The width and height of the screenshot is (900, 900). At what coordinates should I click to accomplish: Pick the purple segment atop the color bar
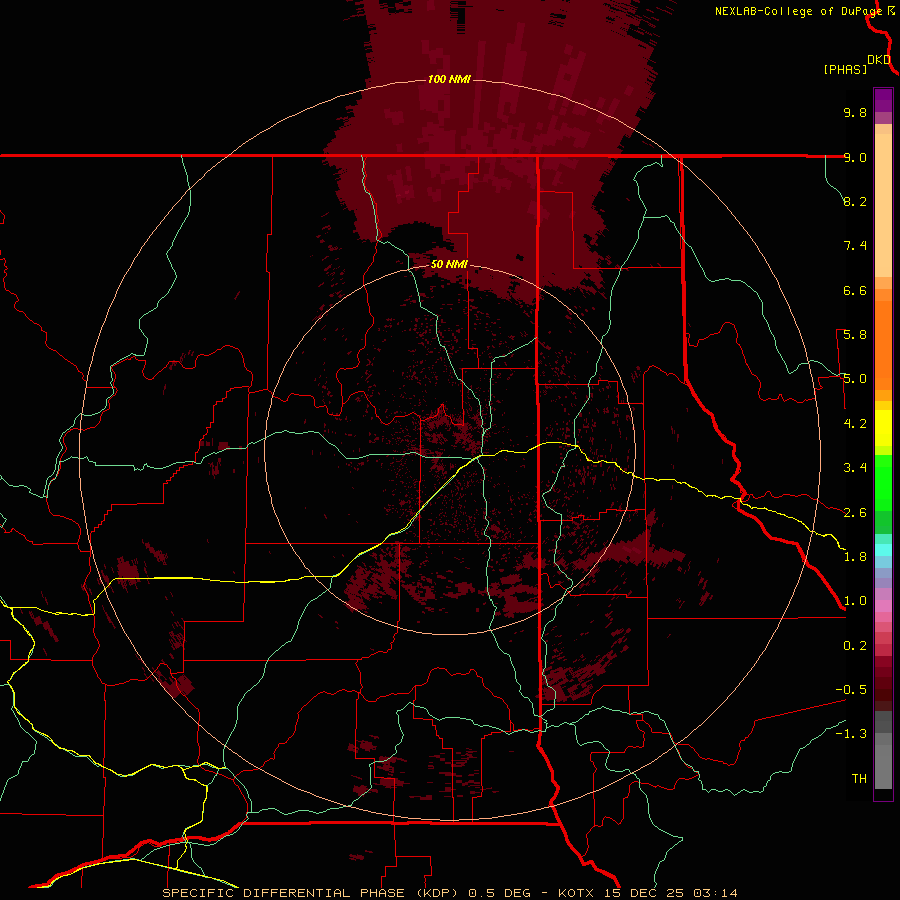click(883, 100)
